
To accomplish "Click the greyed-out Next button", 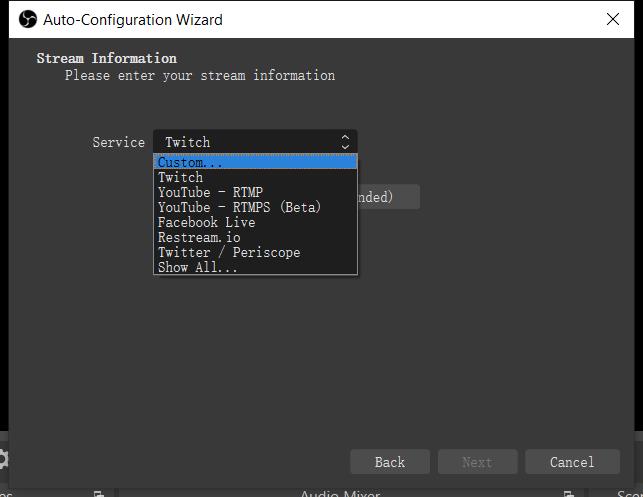I will [x=476, y=461].
